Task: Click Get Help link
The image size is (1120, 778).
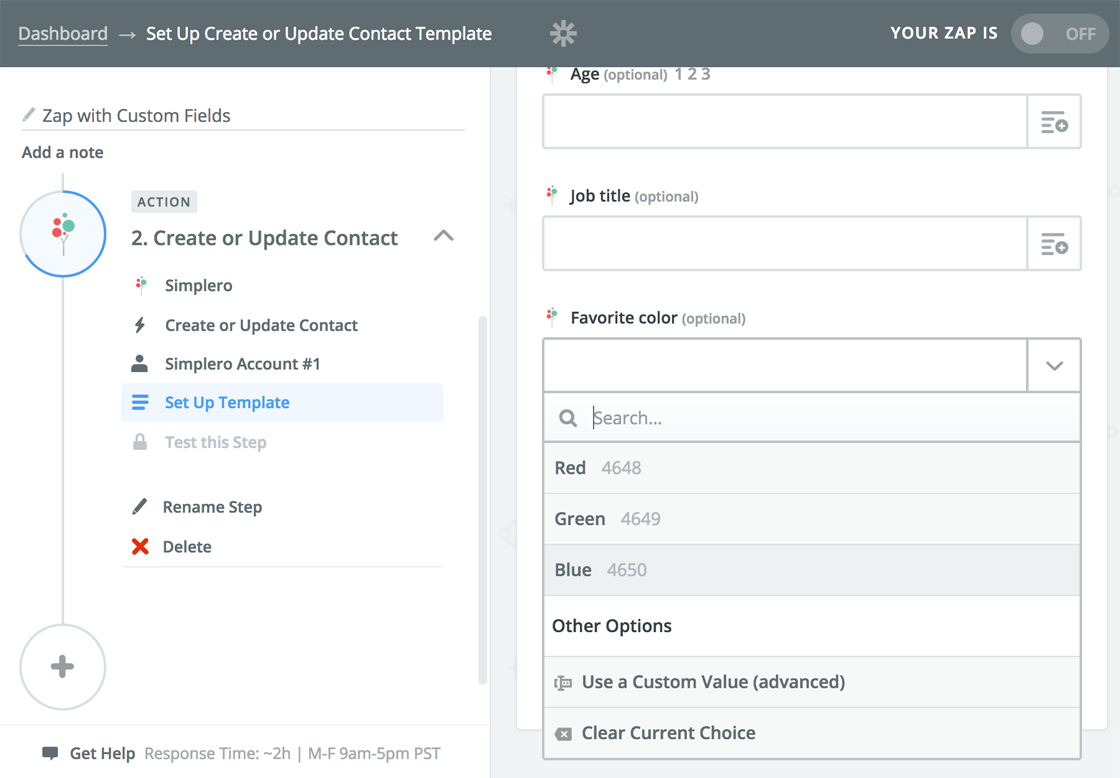Action: coord(102,753)
